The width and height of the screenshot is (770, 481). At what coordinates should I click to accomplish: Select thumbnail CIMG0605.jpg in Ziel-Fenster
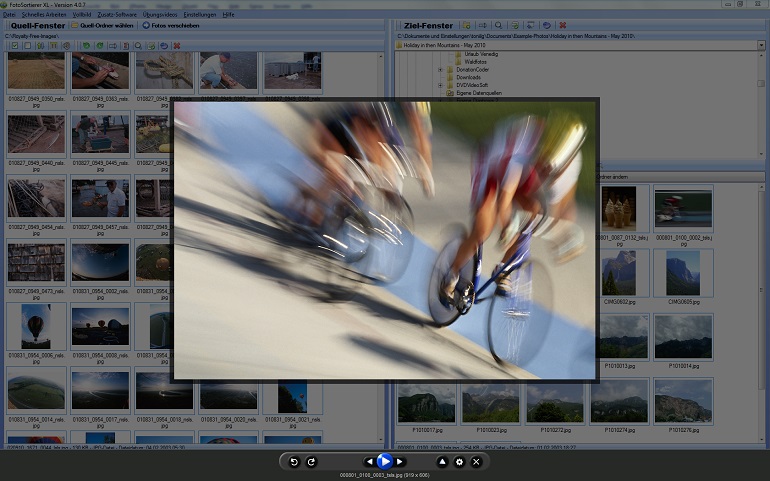click(683, 273)
